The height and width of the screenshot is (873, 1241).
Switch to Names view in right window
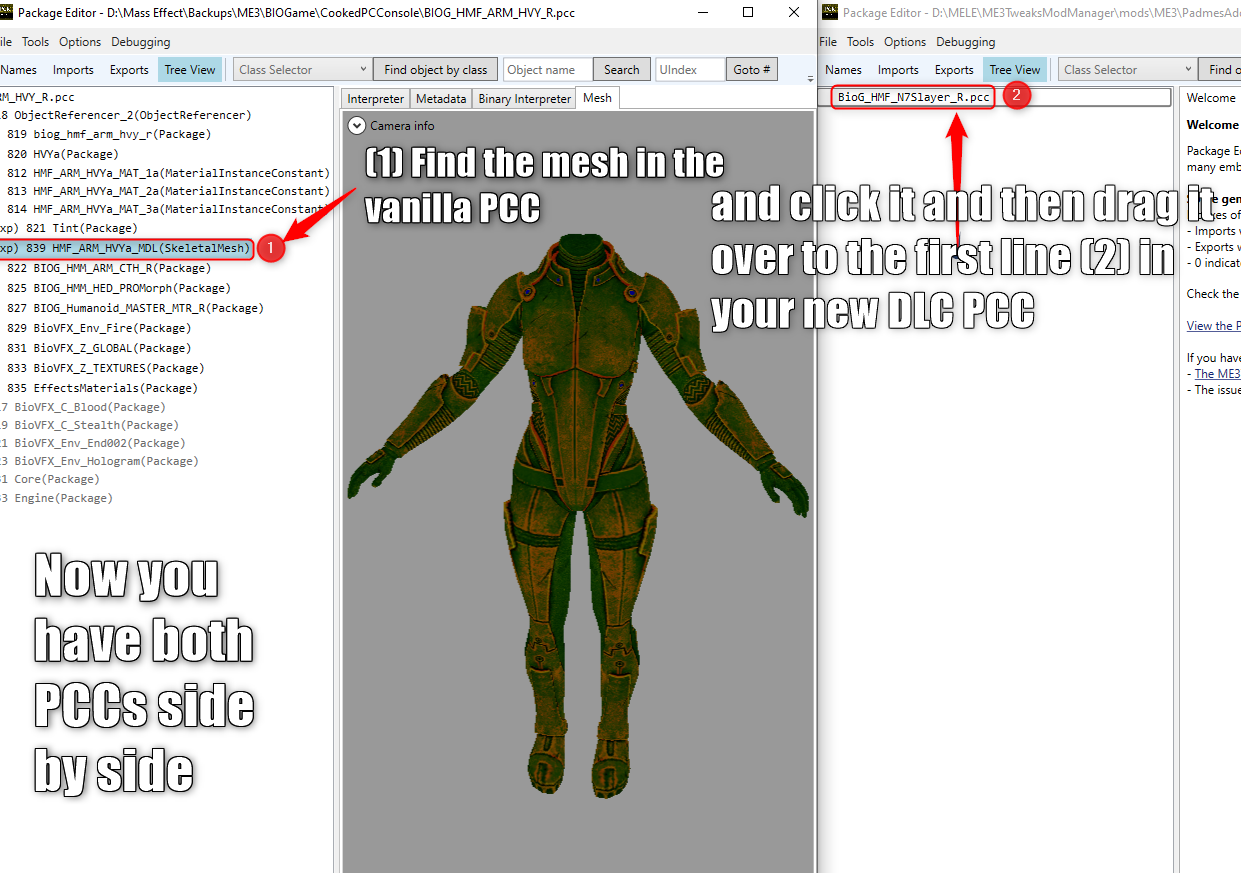[x=844, y=70]
